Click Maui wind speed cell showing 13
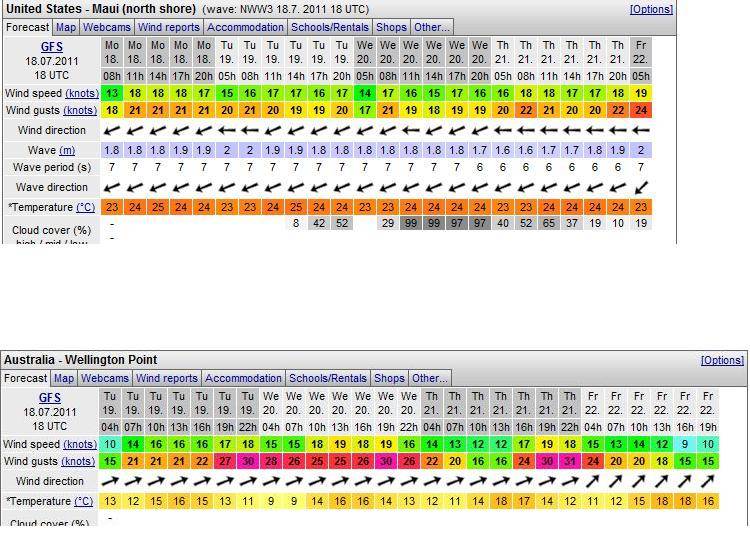Viewport: 750px width, 548px height. tap(112, 93)
